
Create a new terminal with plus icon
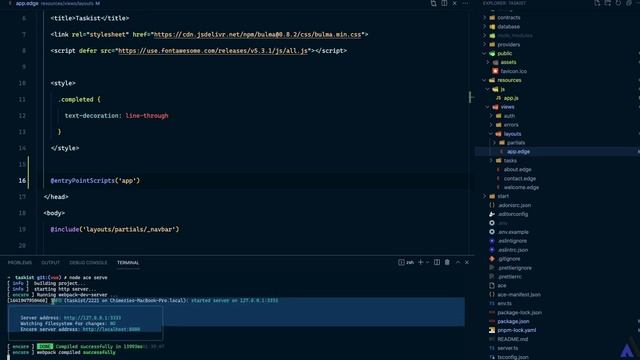420,262
